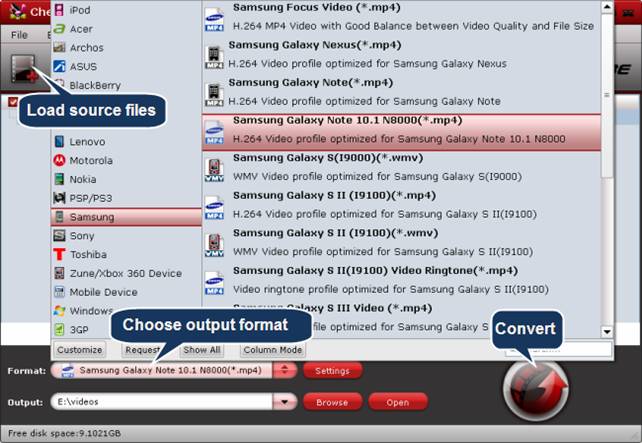
Task: Click the E:\videos output path field
Action: pos(162,402)
